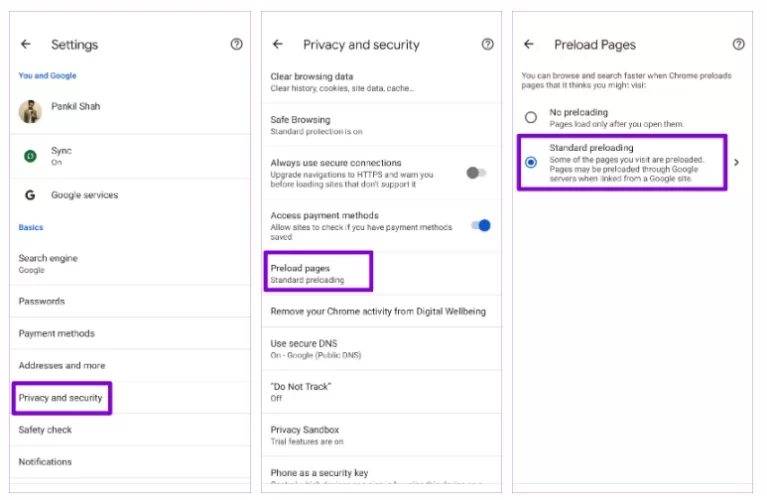The image size is (767, 500).
Task: Open Use secure DNS option
Action: tap(315, 349)
